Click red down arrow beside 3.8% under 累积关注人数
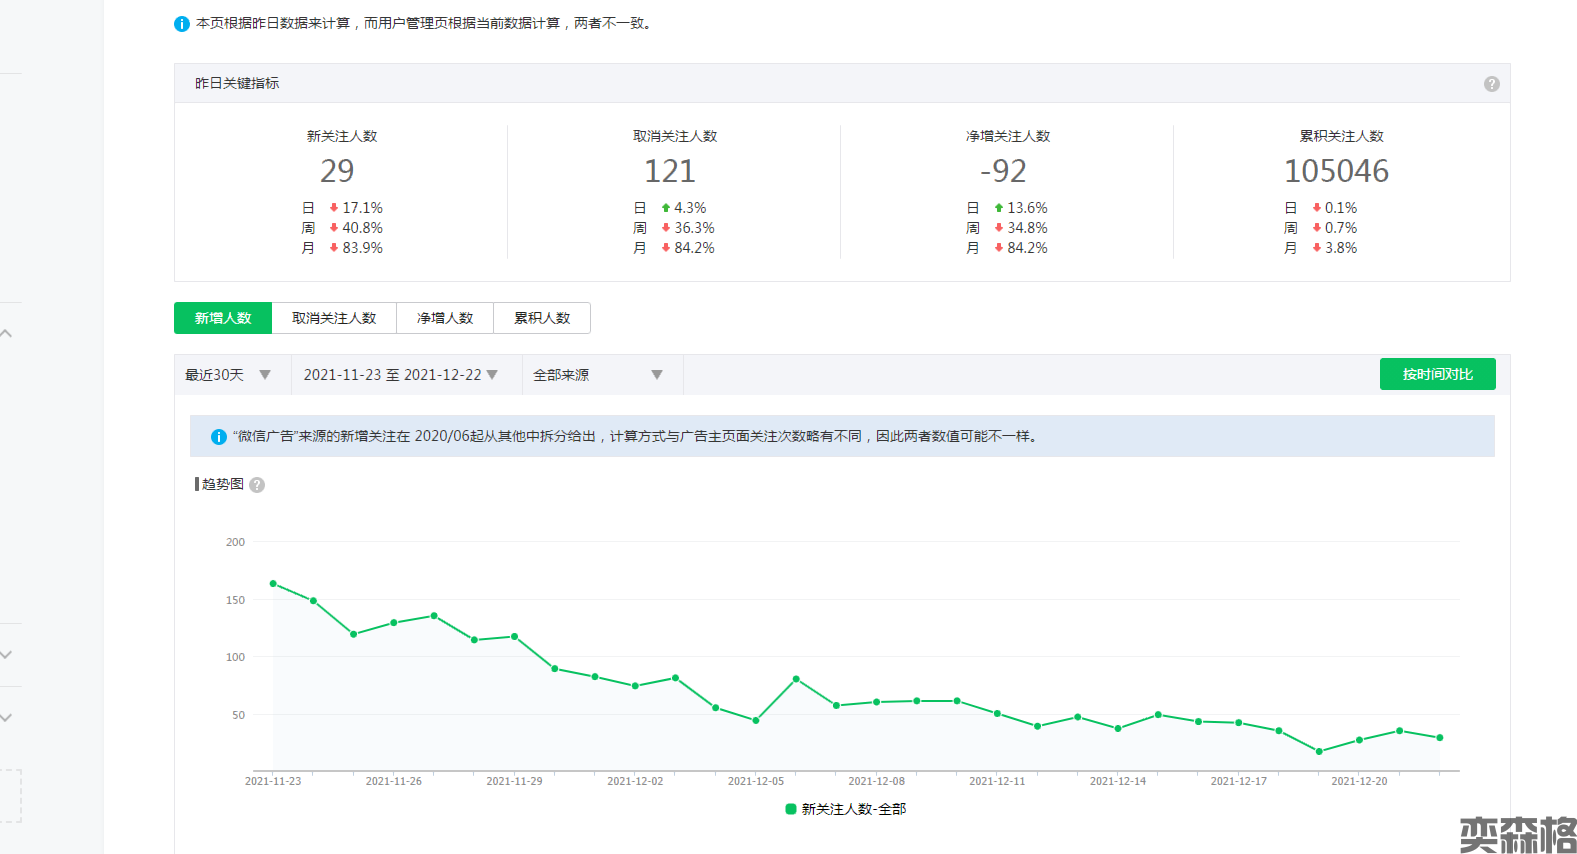 point(1316,248)
